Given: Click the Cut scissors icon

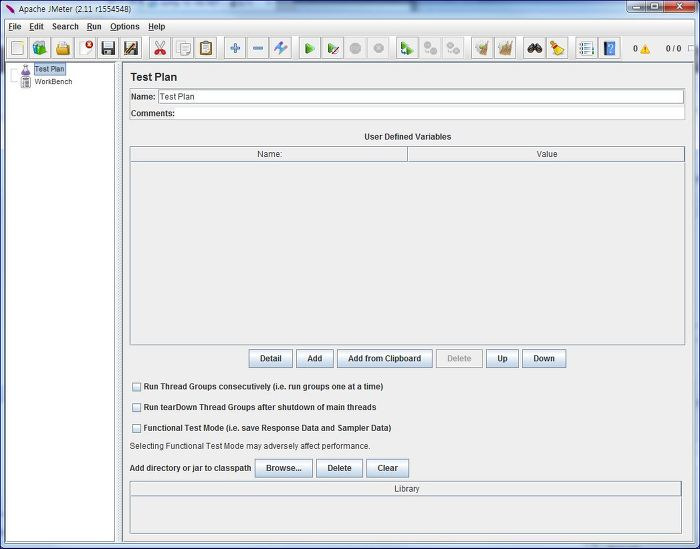Looking at the screenshot, I should point(160,48).
